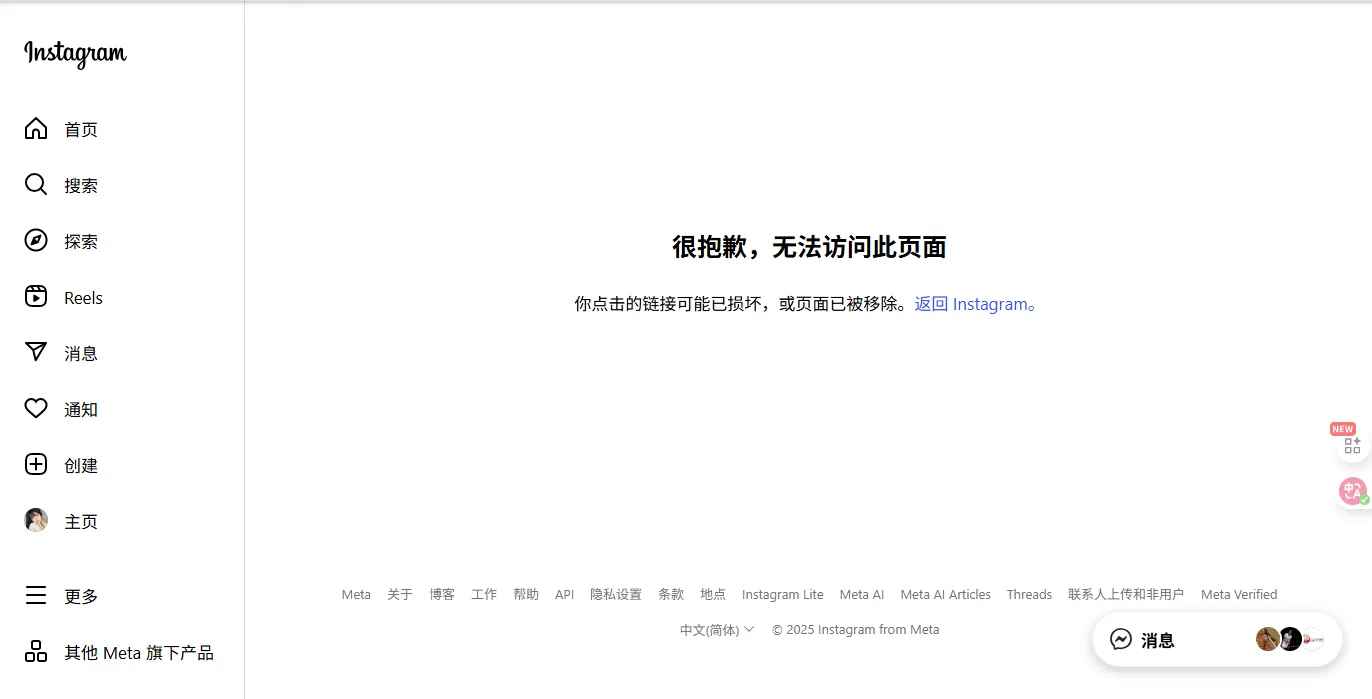
Task: Click the Reels video icon
Action: tap(36, 297)
